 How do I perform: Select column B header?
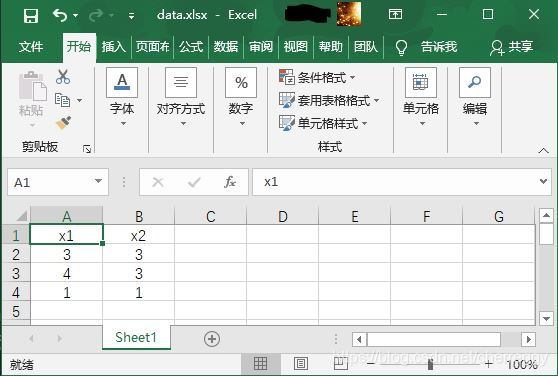139,216
